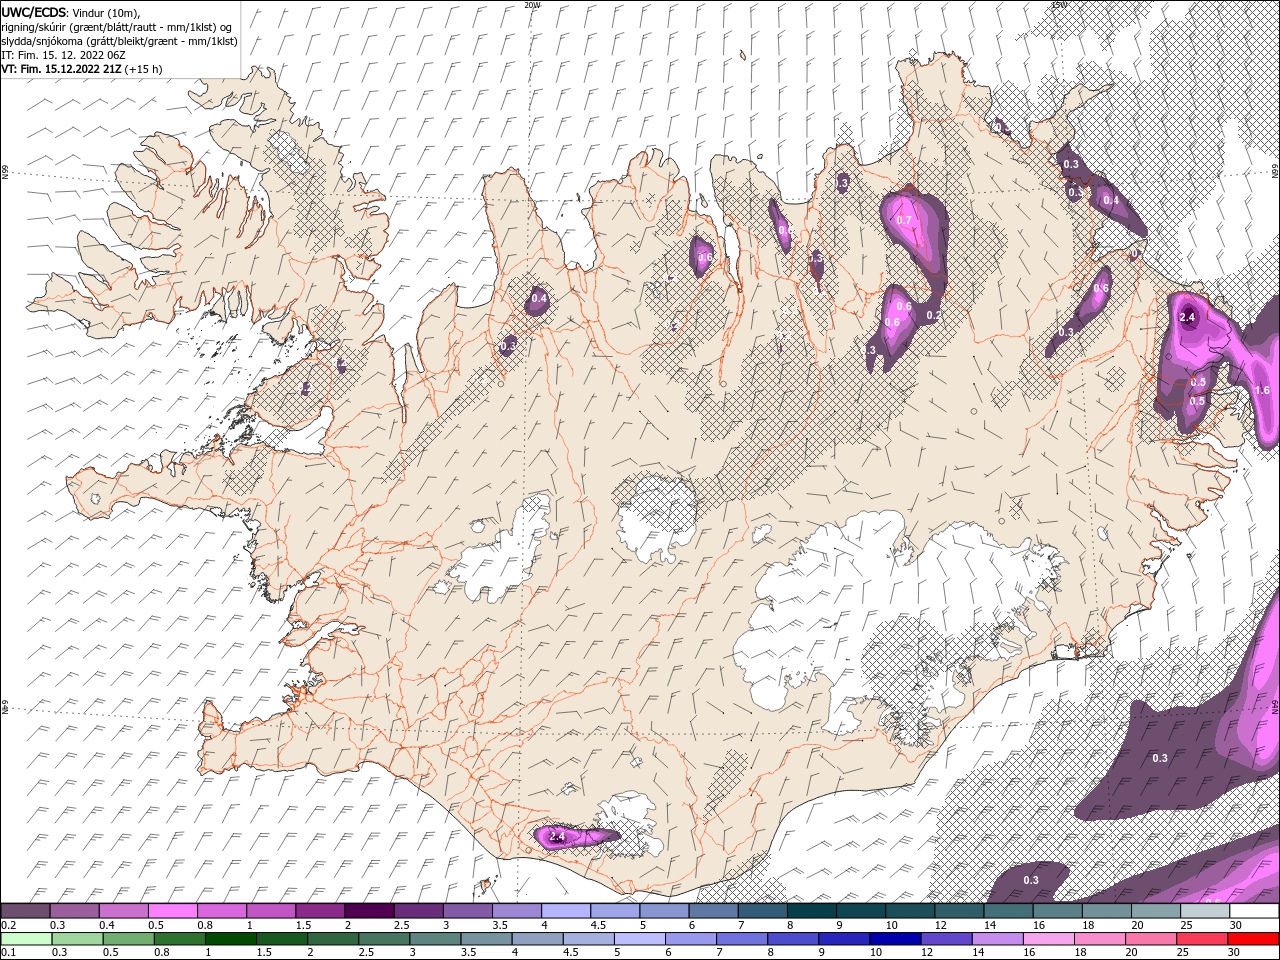The image size is (1280, 960).
Task: Click the white 30 swatch in upper legend row
Action: (x=1255, y=911)
